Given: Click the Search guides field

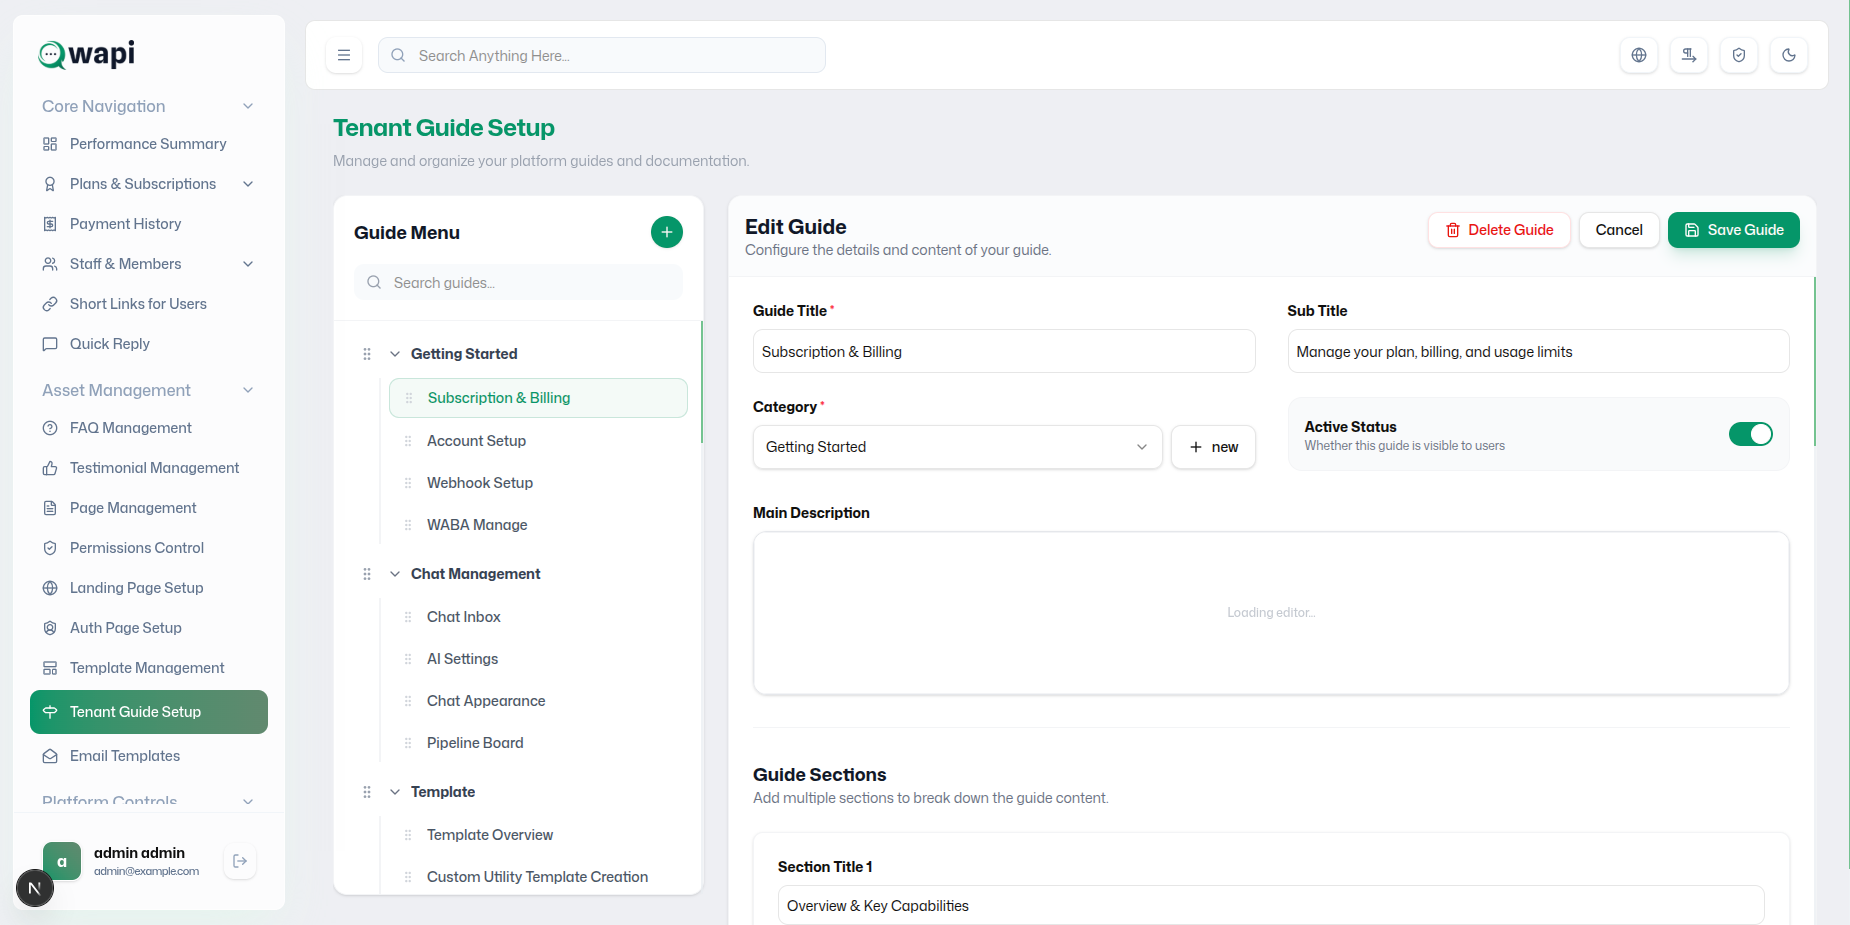Looking at the screenshot, I should click(x=518, y=283).
